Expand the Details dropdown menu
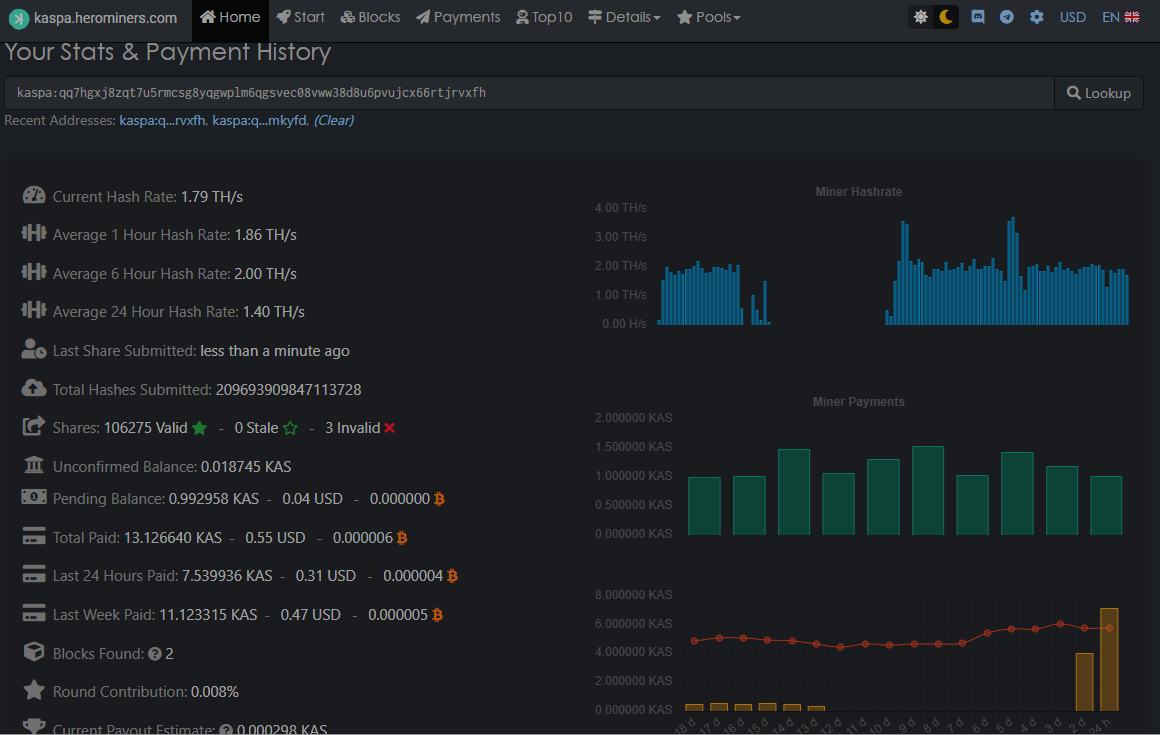Screen dimensions: 1160x735 (x=624, y=17)
